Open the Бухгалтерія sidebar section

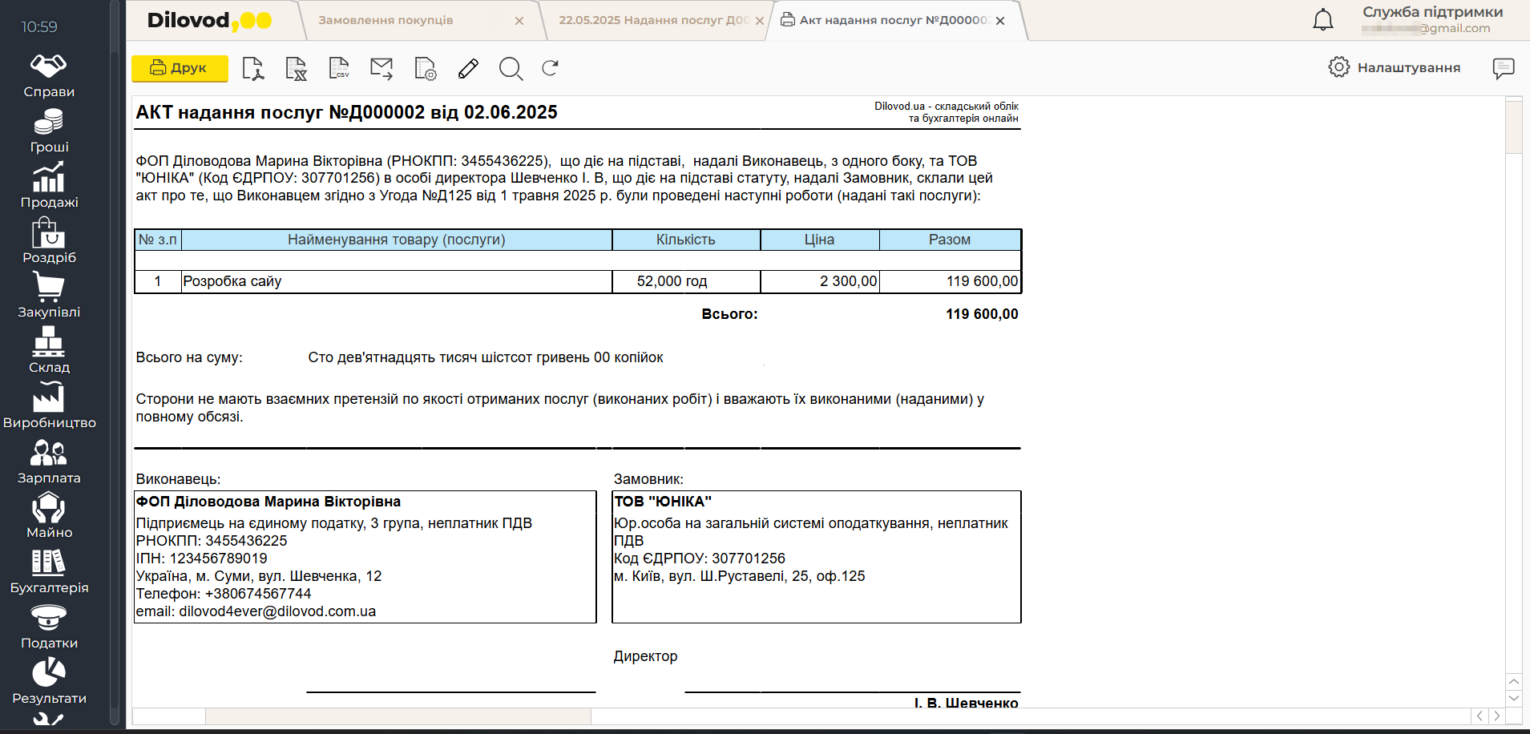point(49,572)
